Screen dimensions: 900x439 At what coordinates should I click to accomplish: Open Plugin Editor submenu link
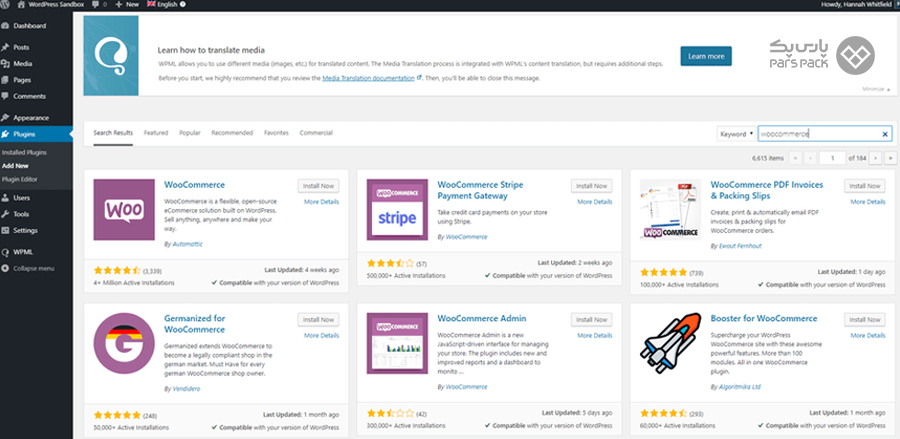point(19,179)
